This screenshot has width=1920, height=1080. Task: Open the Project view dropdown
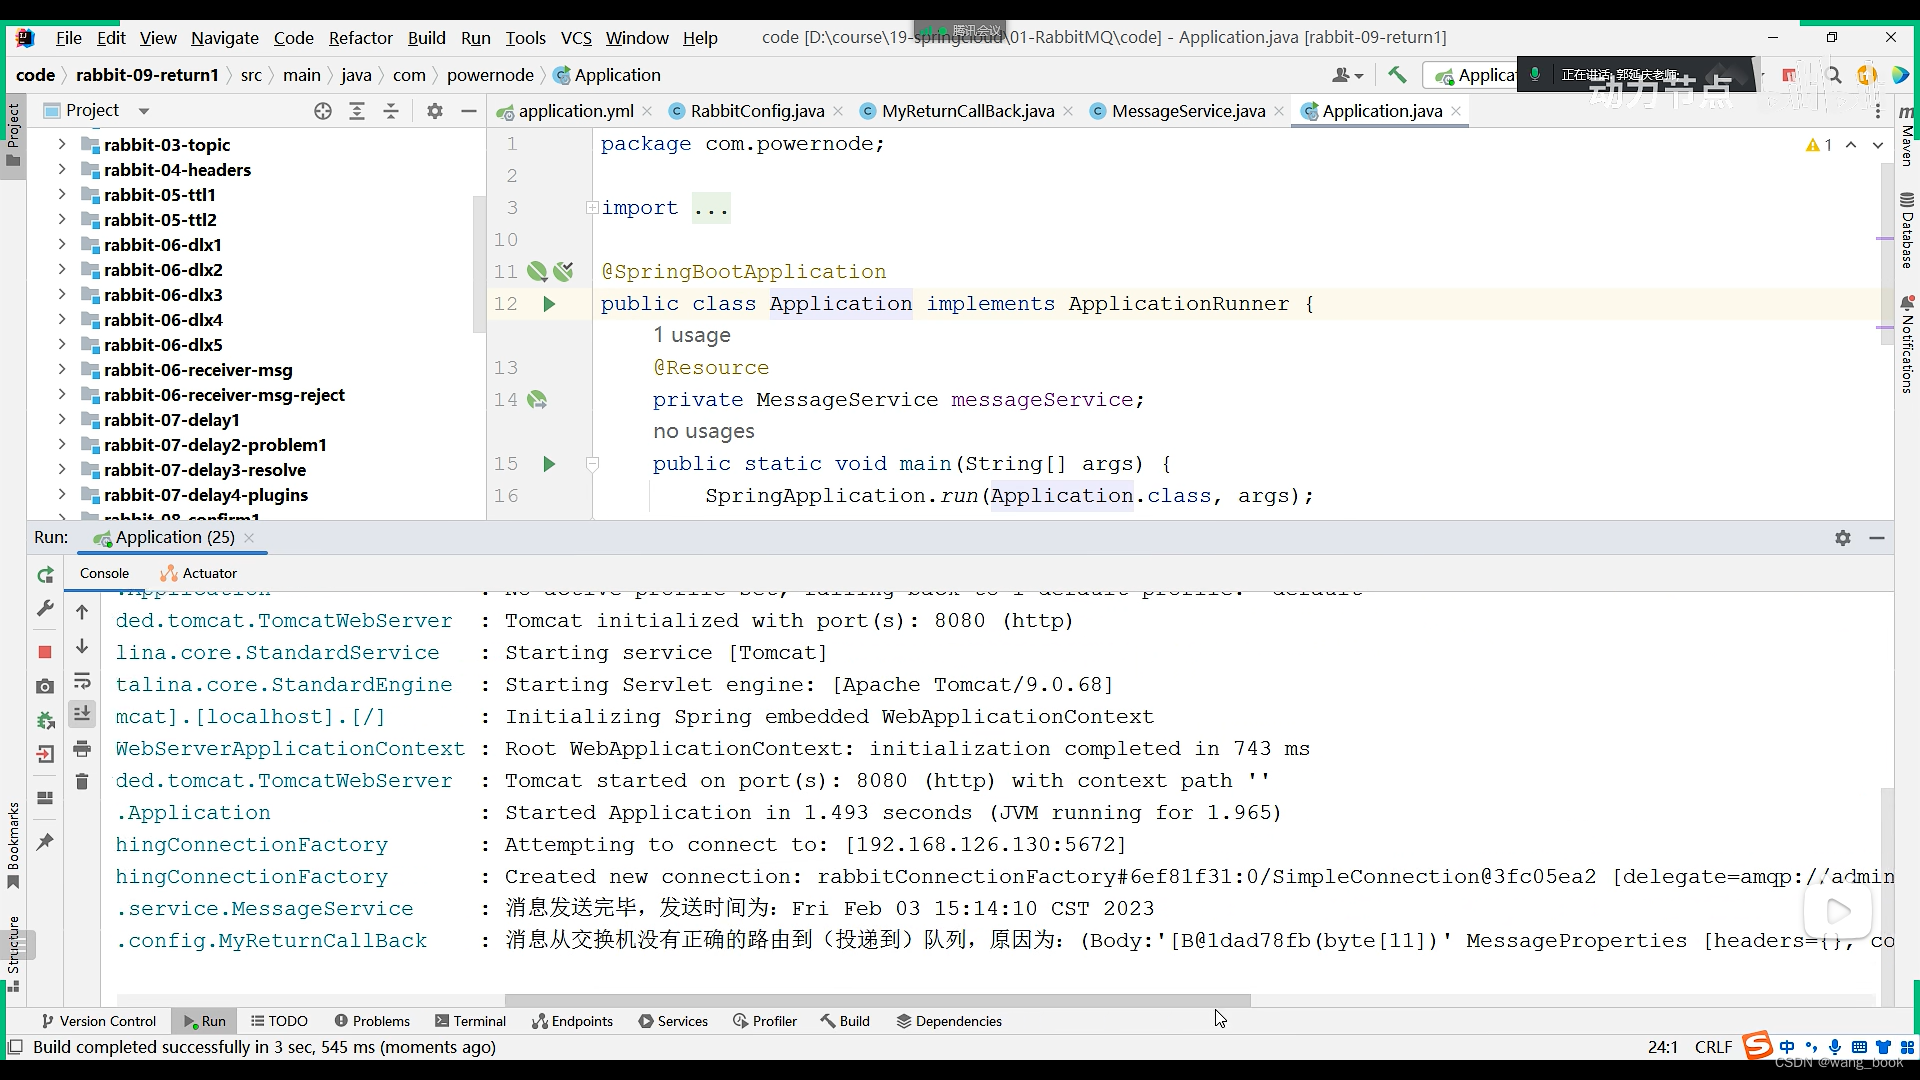pos(144,111)
